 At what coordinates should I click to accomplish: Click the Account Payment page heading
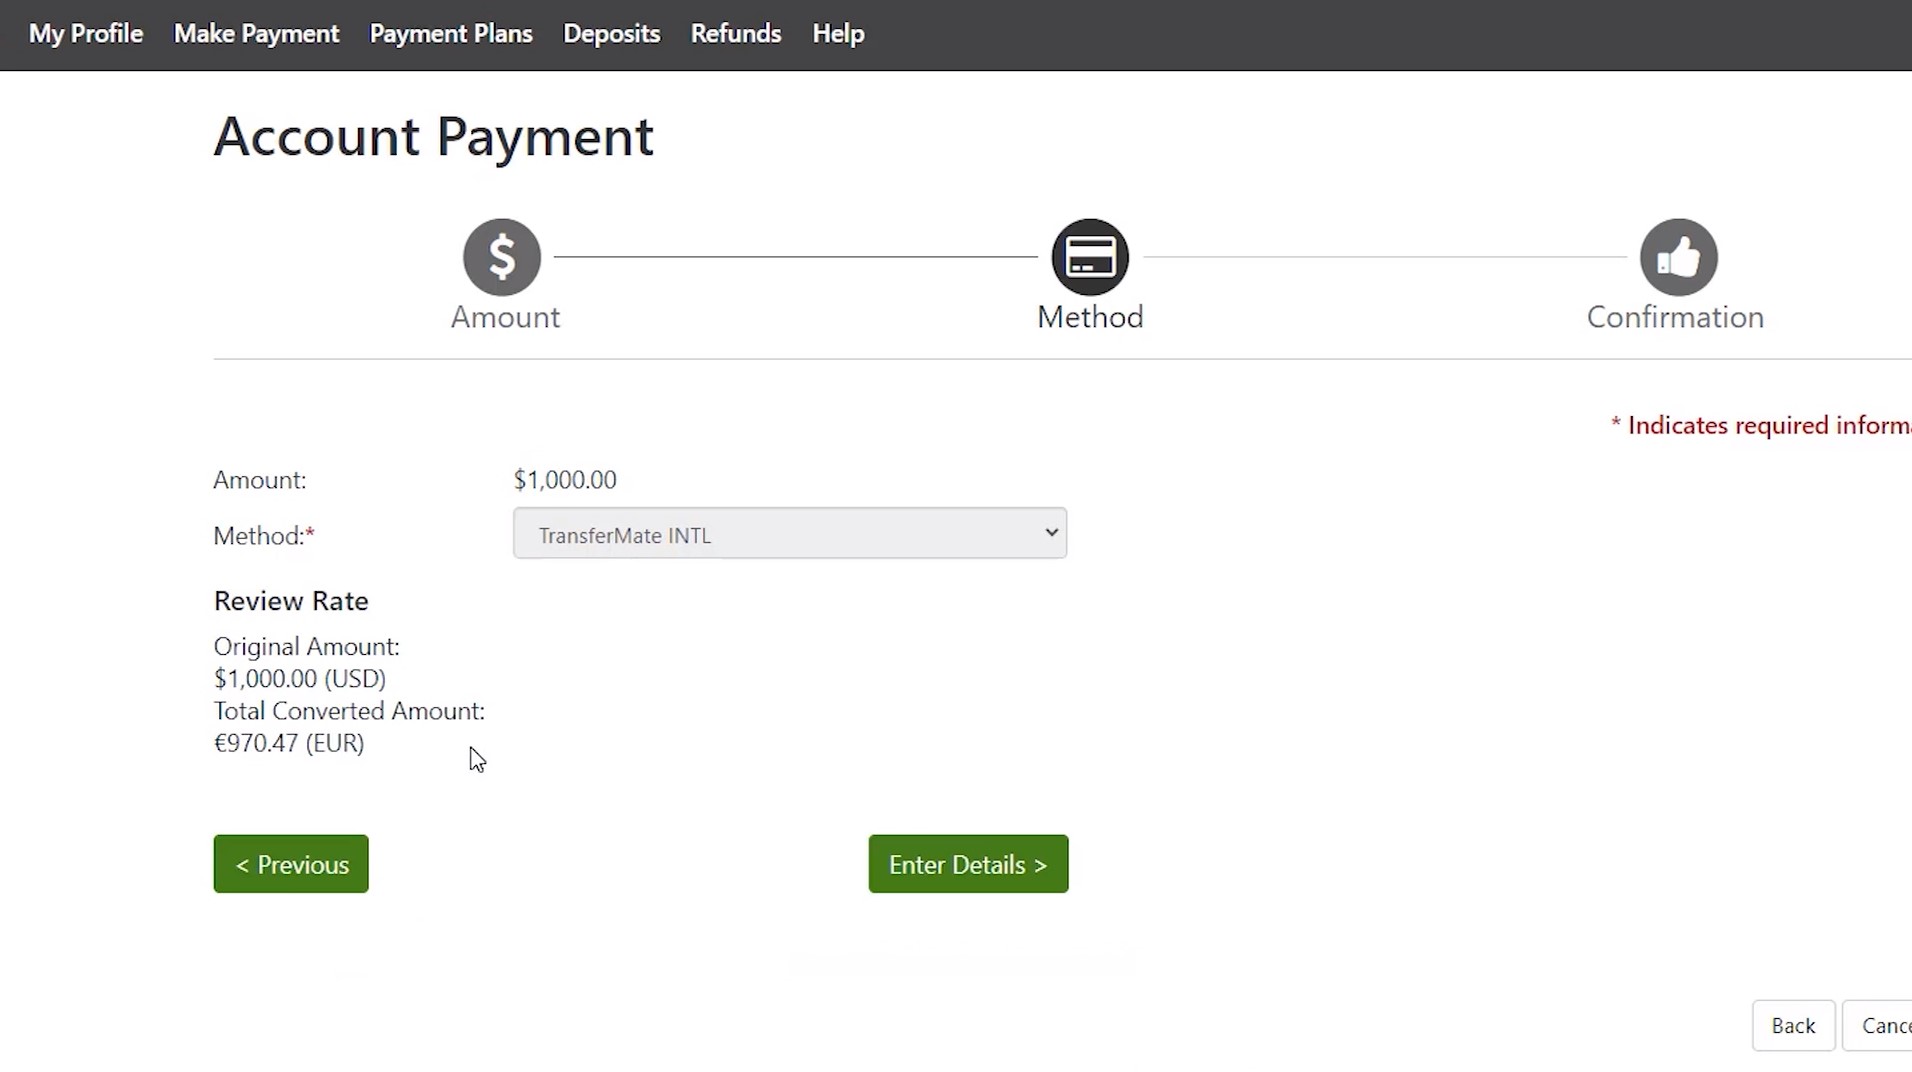tap(433, 136)
